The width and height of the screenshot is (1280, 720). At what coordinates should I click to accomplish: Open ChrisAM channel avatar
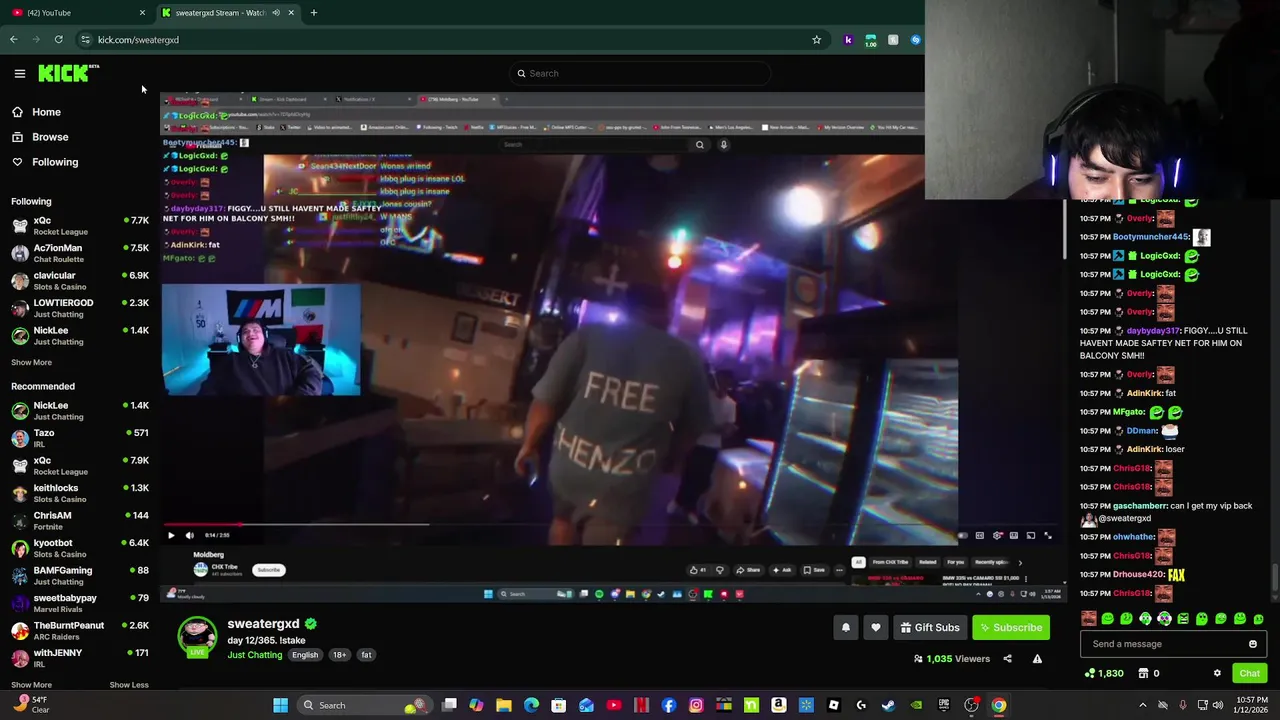point(19,521)
